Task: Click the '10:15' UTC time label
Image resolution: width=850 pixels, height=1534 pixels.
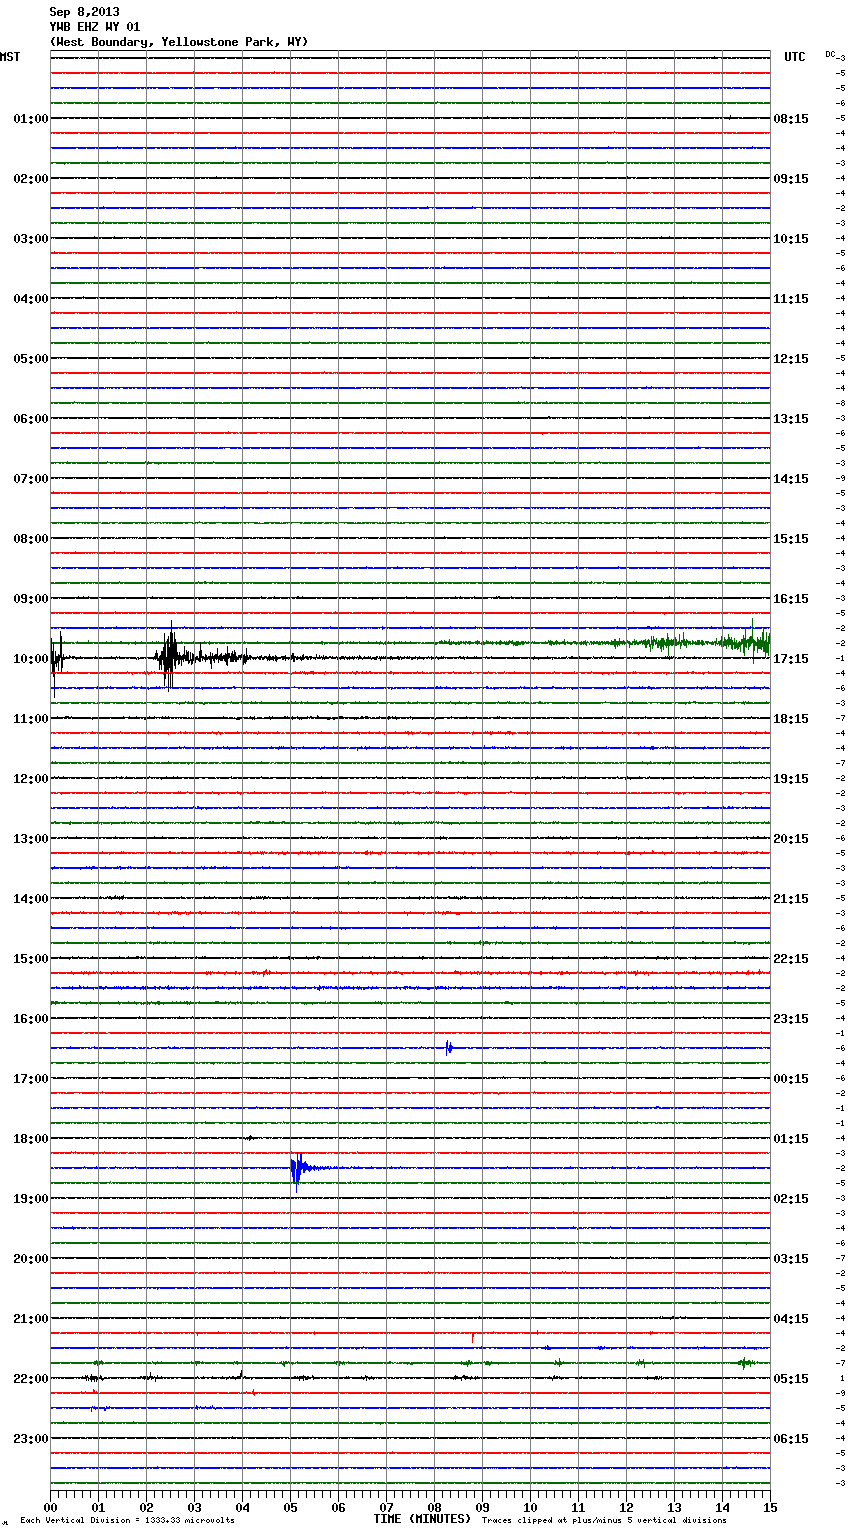Action: [791, 239]
